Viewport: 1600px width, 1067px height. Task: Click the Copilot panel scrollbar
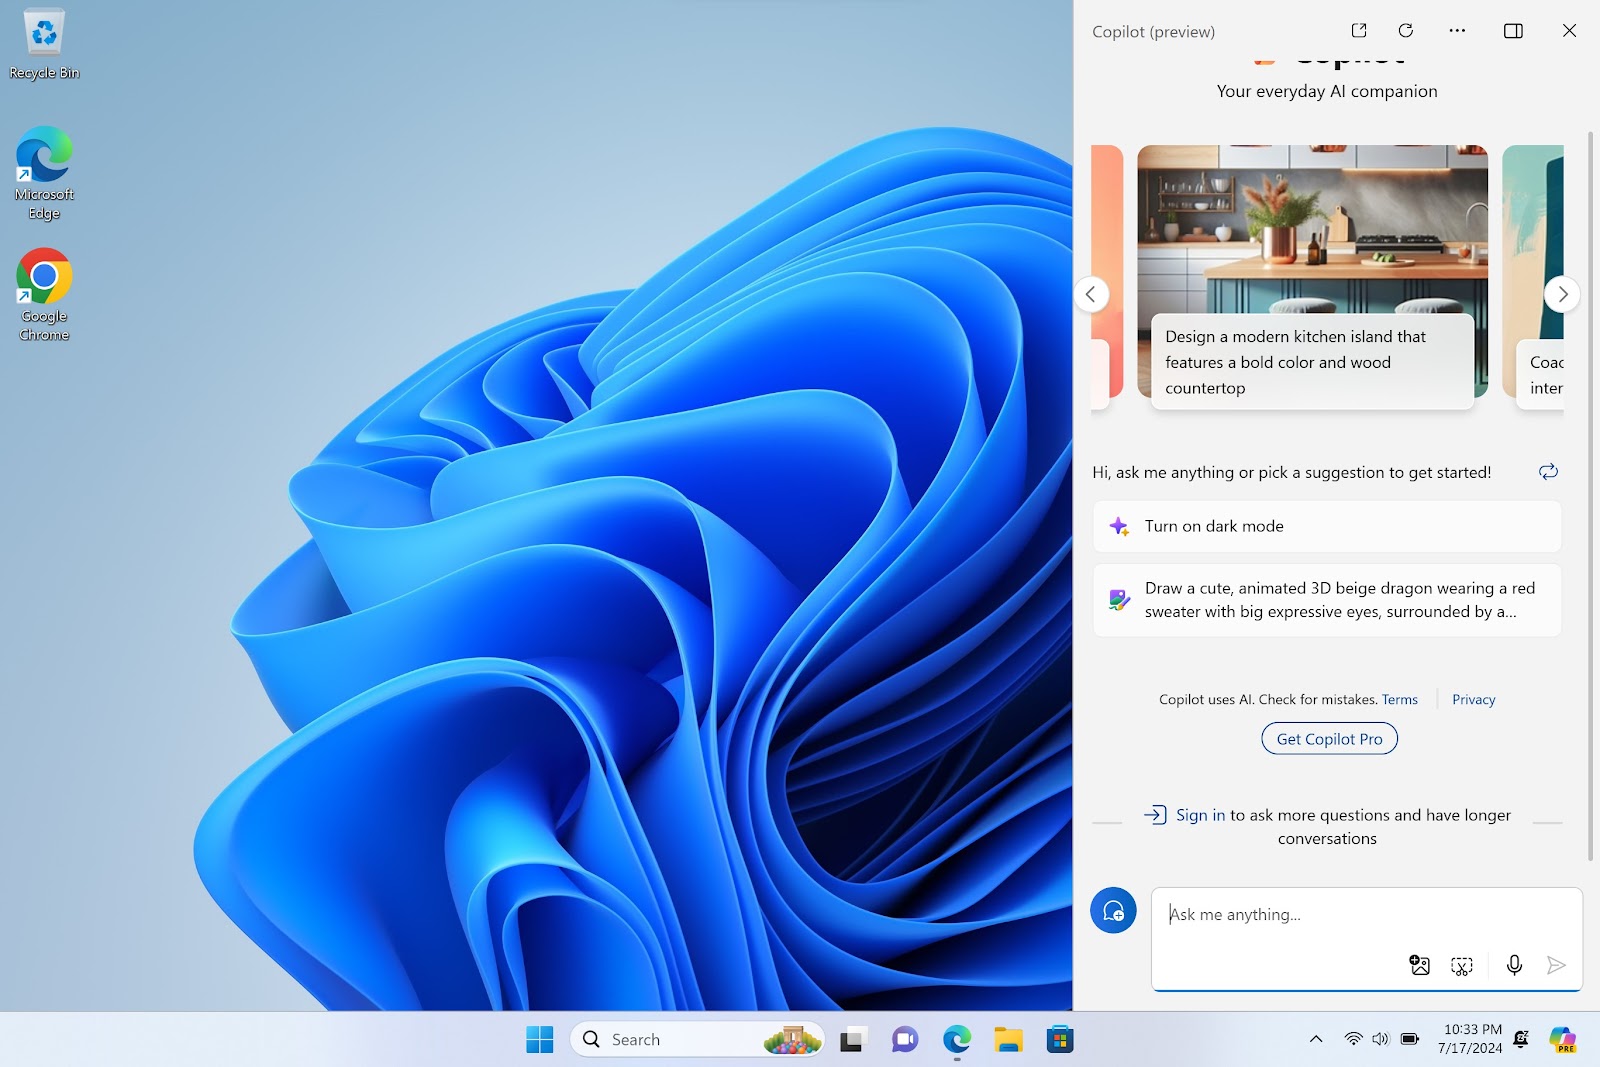coord(1591,495)
